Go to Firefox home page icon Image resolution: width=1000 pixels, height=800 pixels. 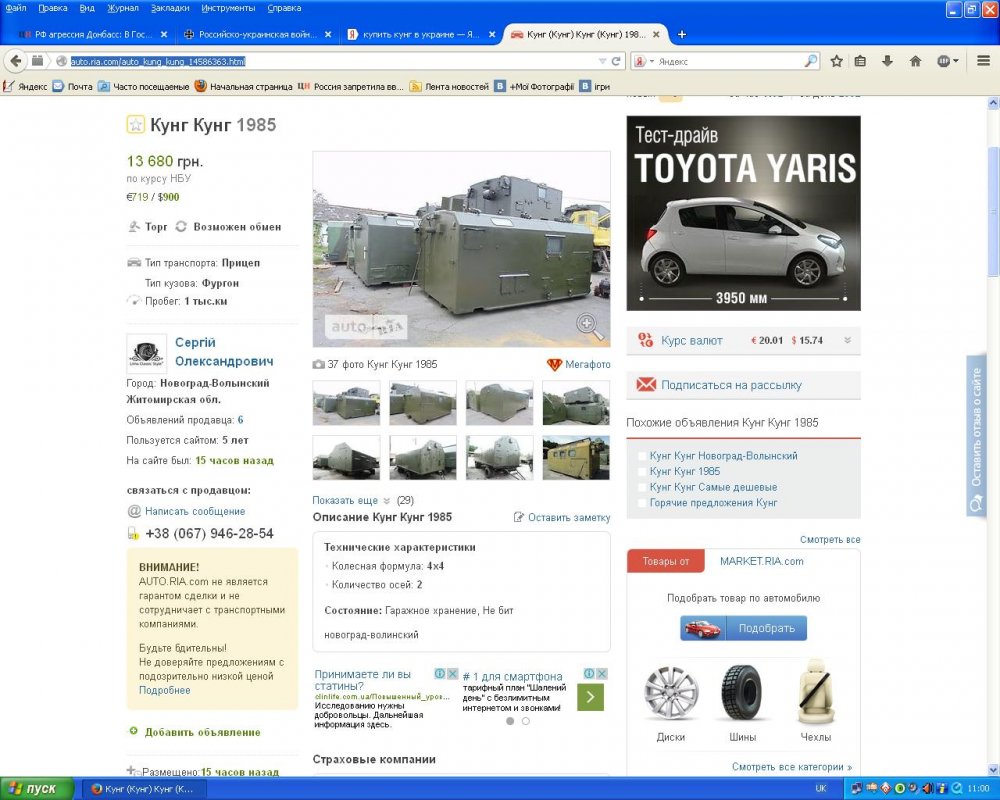point(915,61)
